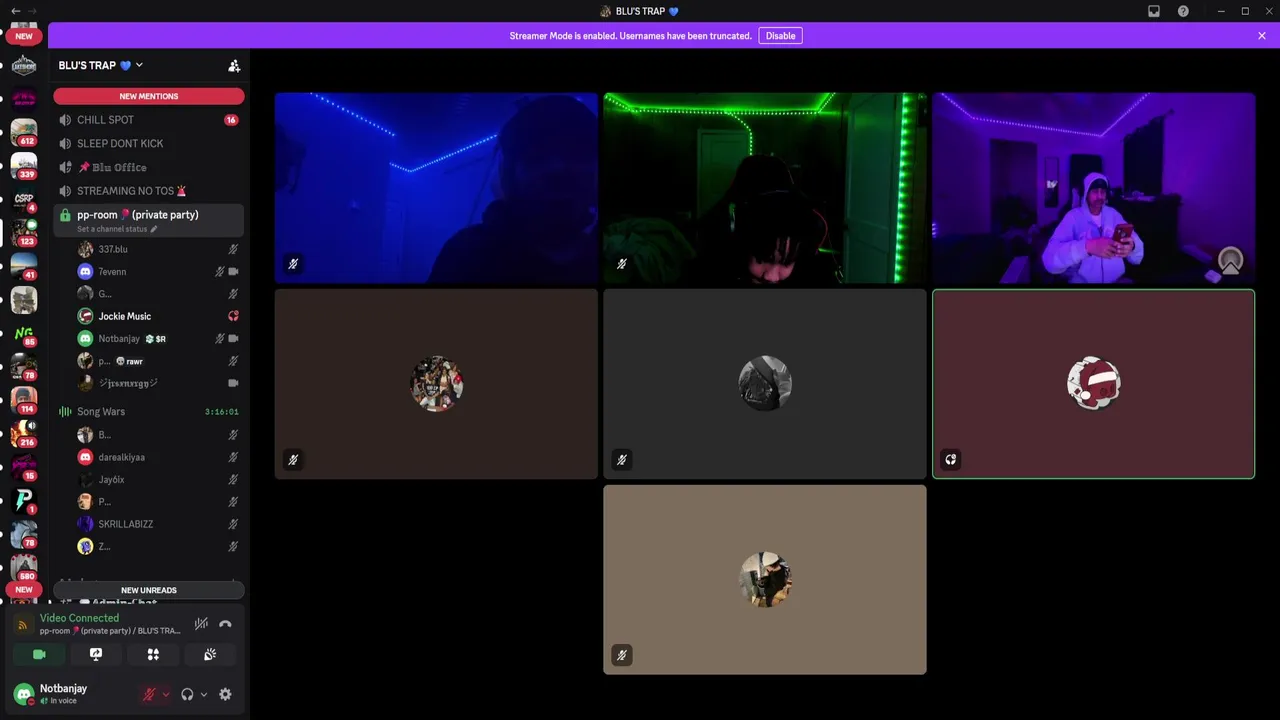Turn off camera with green video button
1280x720 pixels.
(39, 654)
